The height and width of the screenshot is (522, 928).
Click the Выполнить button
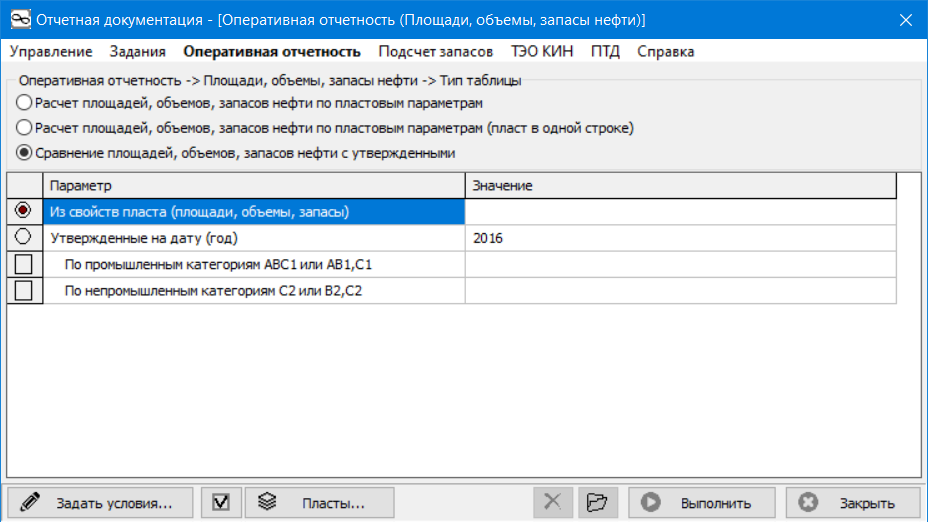(x=702, y=502)
